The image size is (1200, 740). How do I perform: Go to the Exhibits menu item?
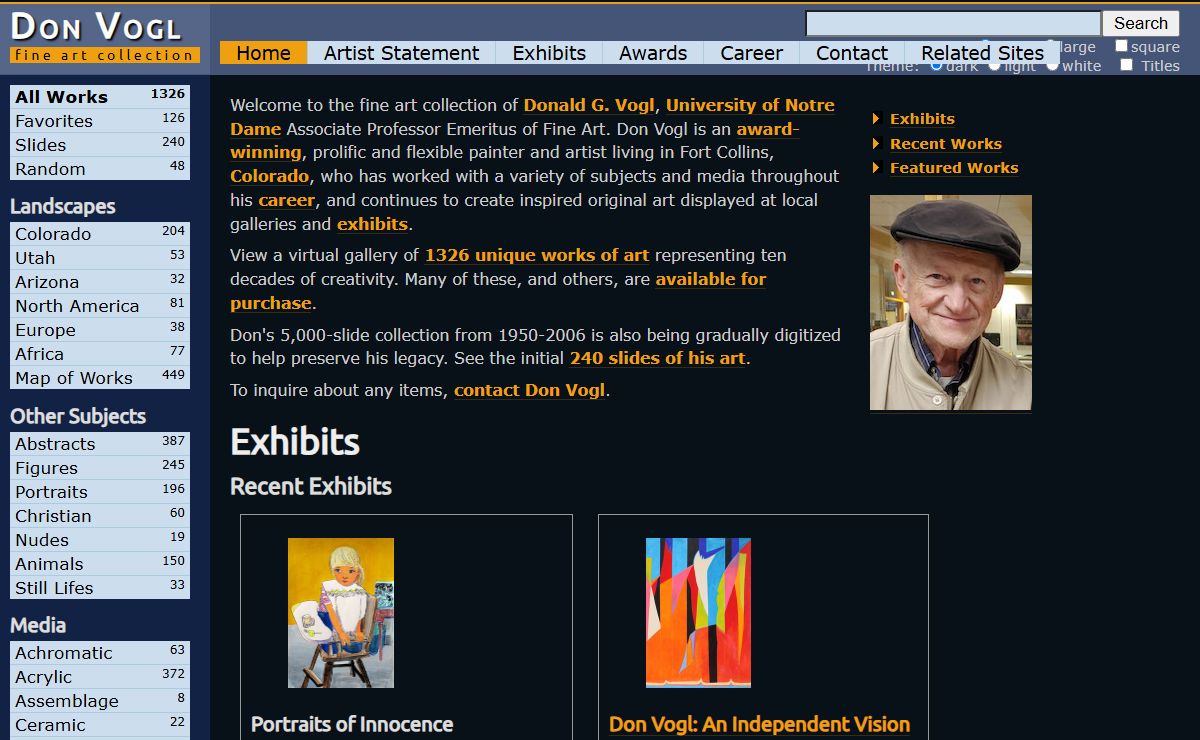click(x=549, y=53)
